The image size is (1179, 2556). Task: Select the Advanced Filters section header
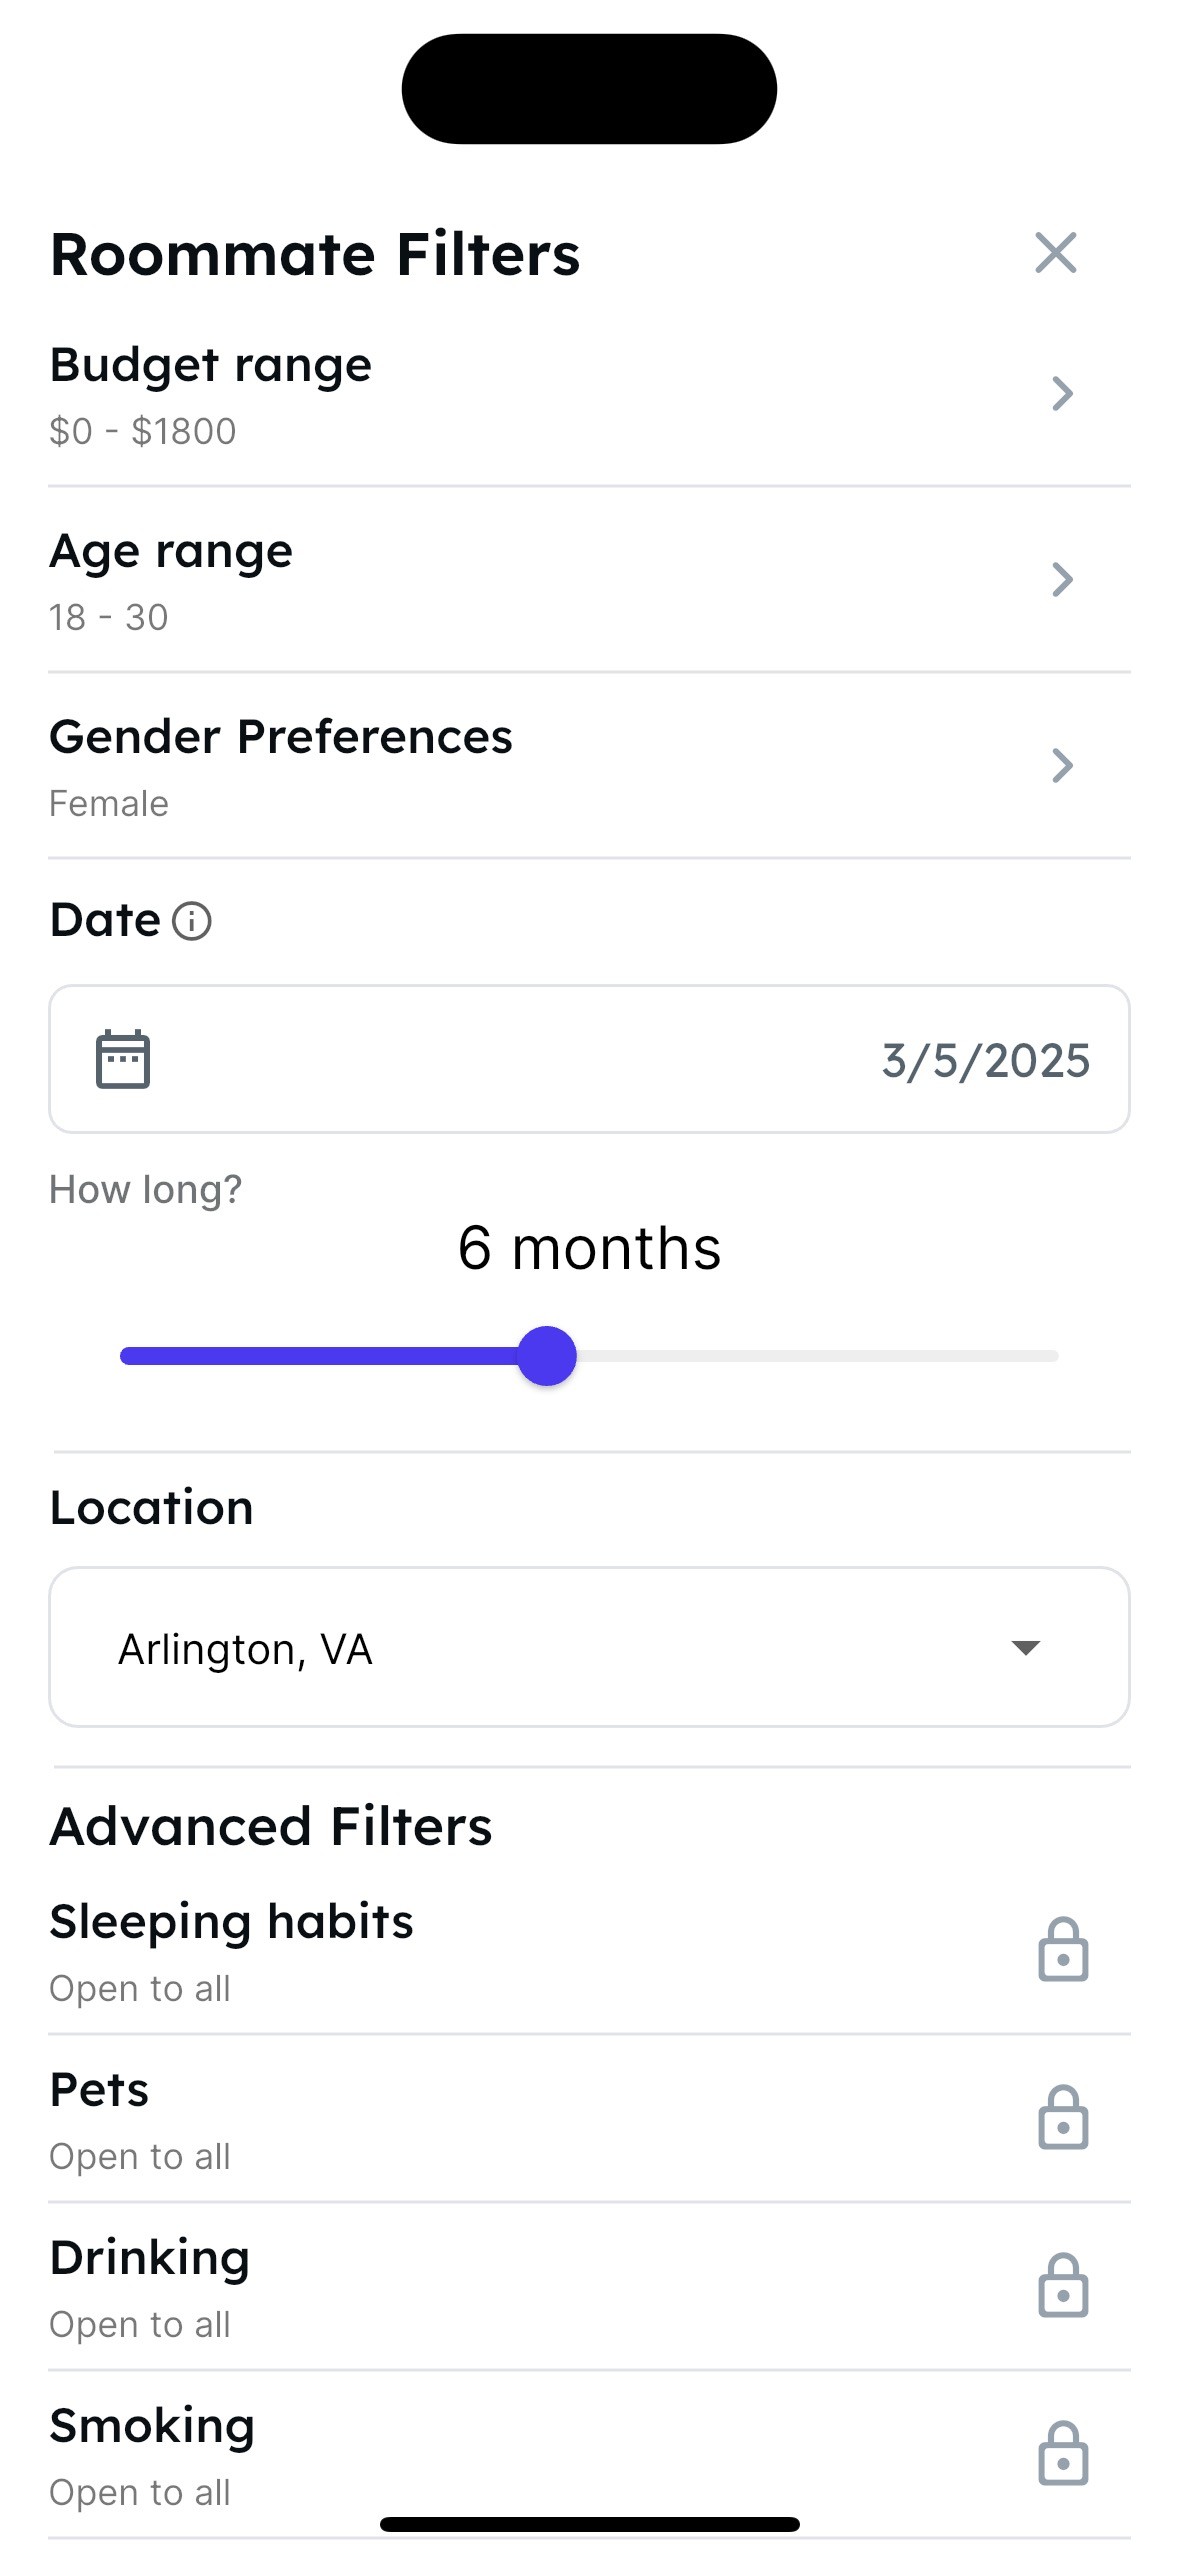click(271, 1824)
